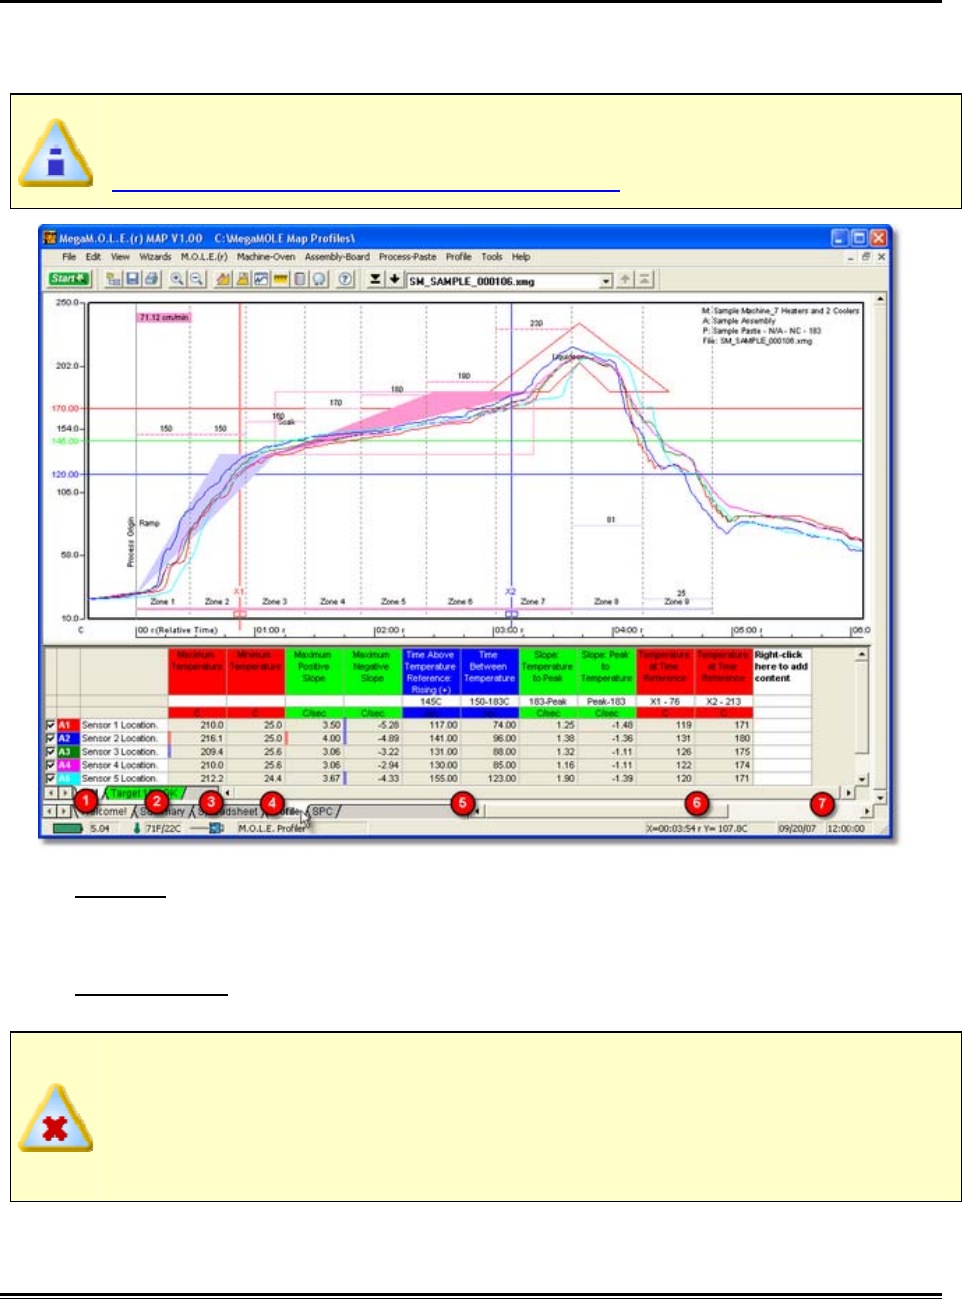Click the first yellow chart tool icon

(224, 280)
